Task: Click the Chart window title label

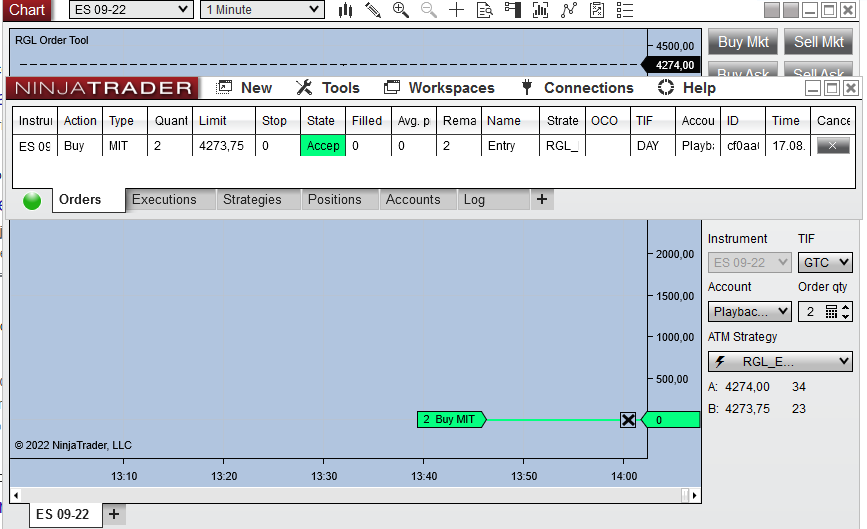Action: tap(27, 10)
